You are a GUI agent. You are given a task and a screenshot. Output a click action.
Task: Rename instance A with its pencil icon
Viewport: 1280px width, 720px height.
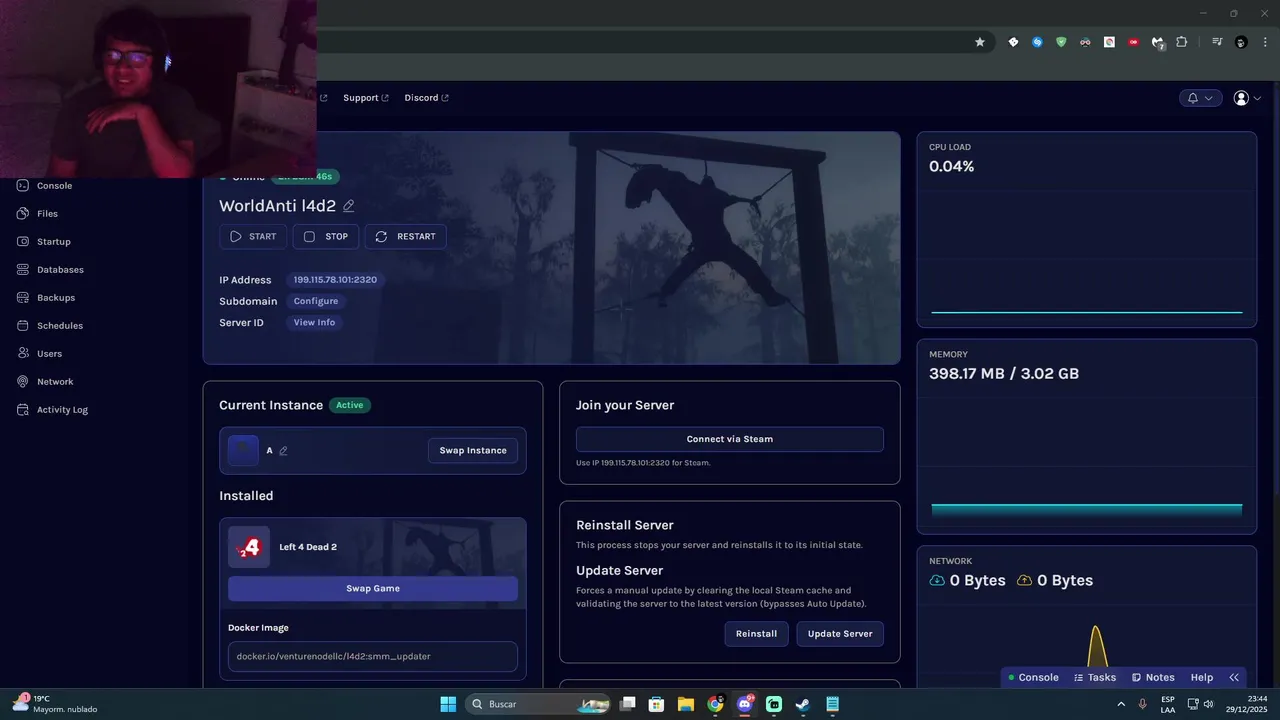coord(283,451)
